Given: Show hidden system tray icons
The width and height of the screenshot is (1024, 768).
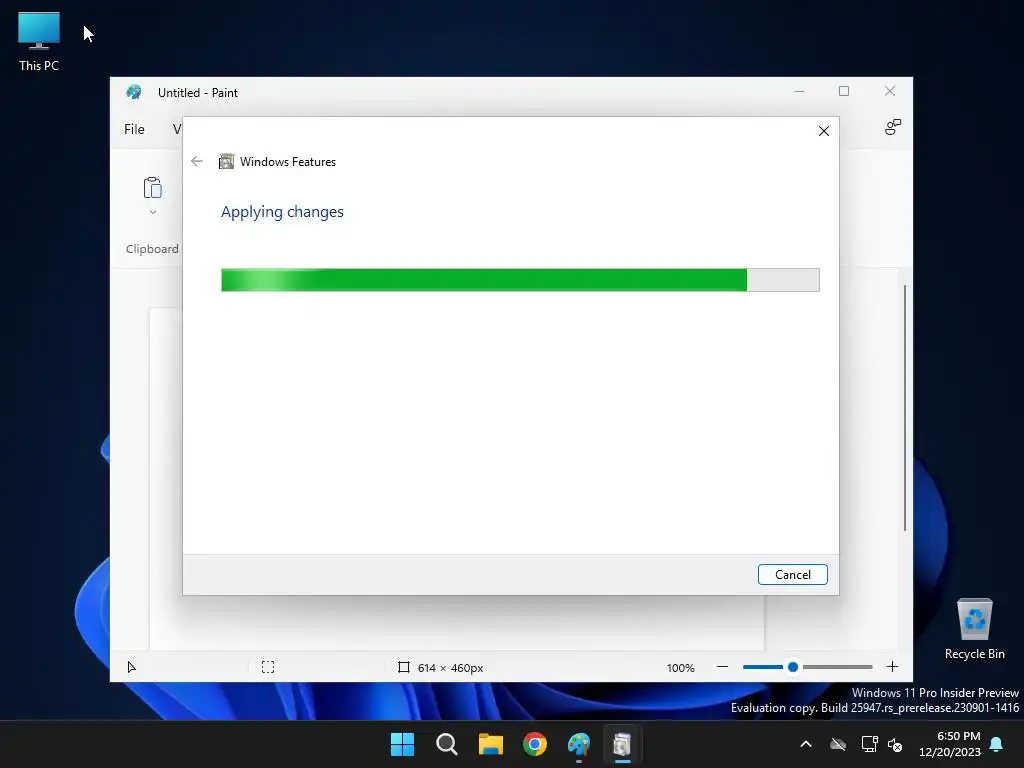Looking at the screenshot, I should (x=806, y=744).
